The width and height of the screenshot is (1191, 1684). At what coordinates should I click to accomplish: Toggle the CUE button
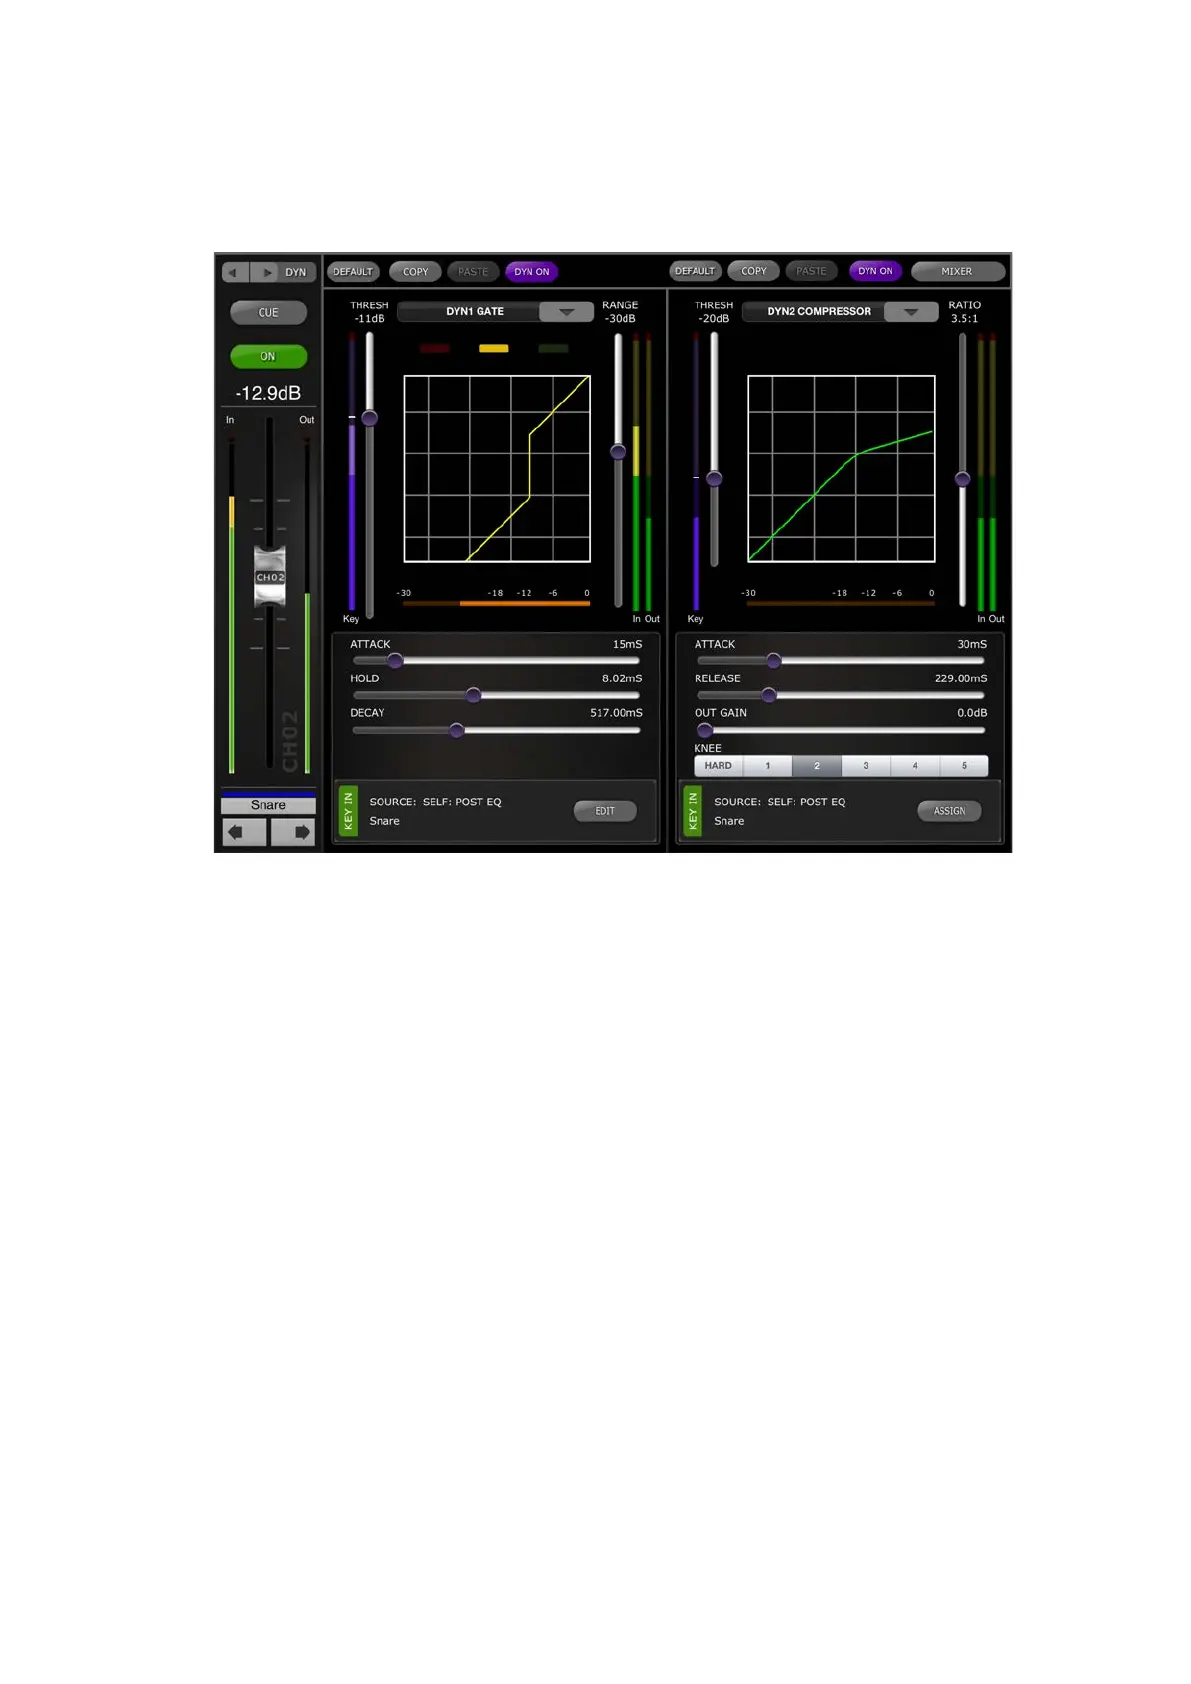click(268, 313)
